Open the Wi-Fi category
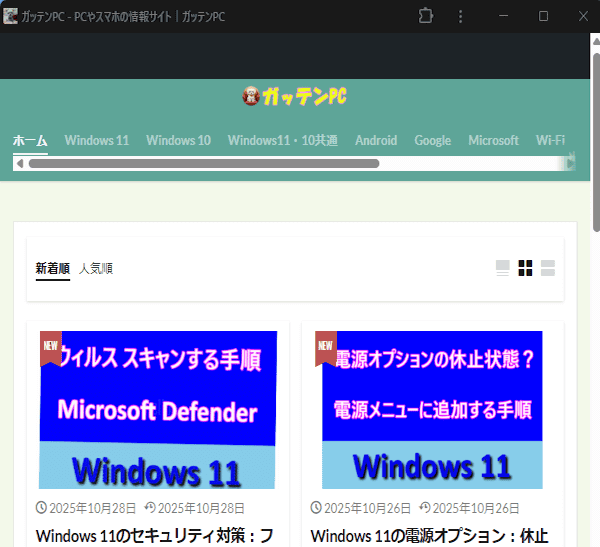 (550, 140)
